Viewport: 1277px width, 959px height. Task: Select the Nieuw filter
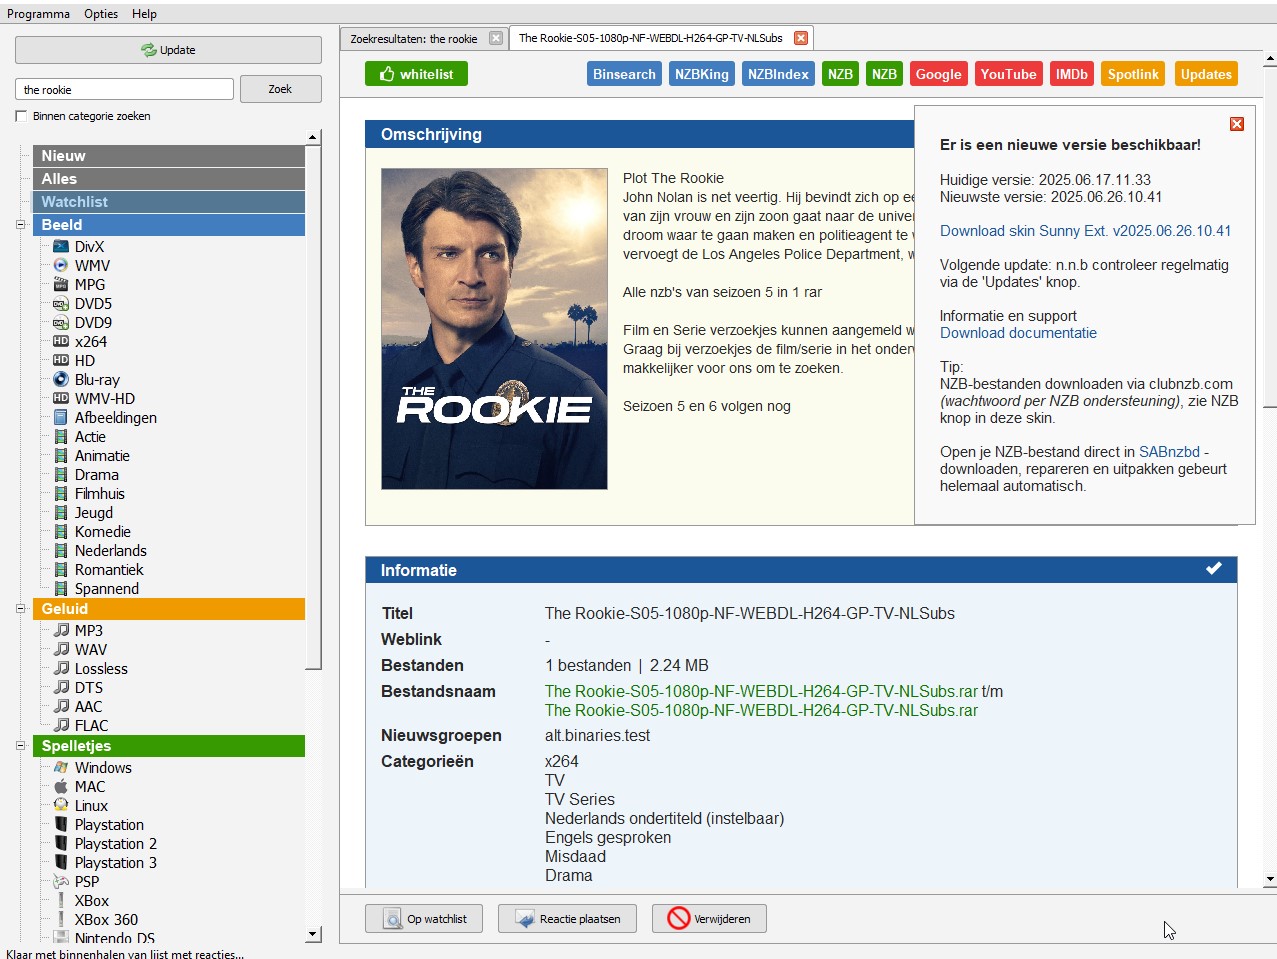tap(169, 156)
